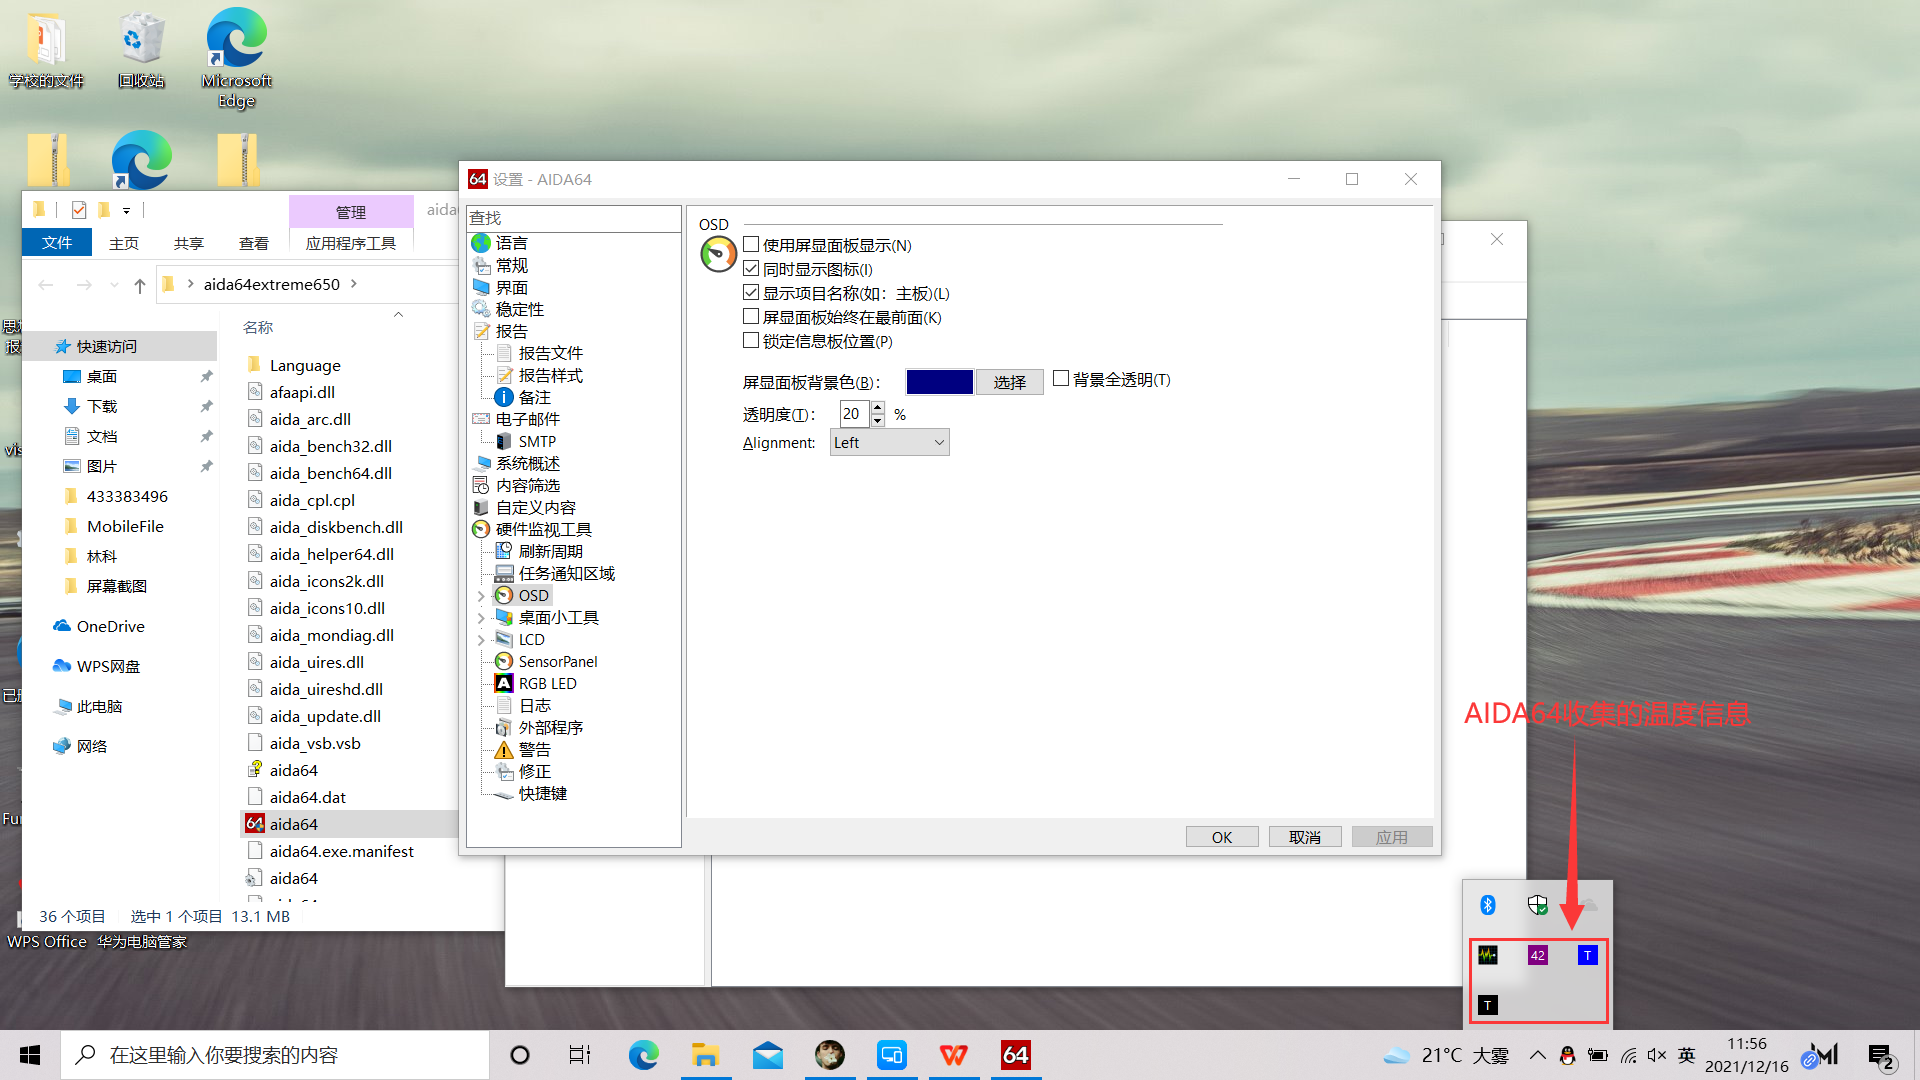Select the 警告 warning settings item
The height and width of the screenshot is (1080, 1920).
click(533, 749)
